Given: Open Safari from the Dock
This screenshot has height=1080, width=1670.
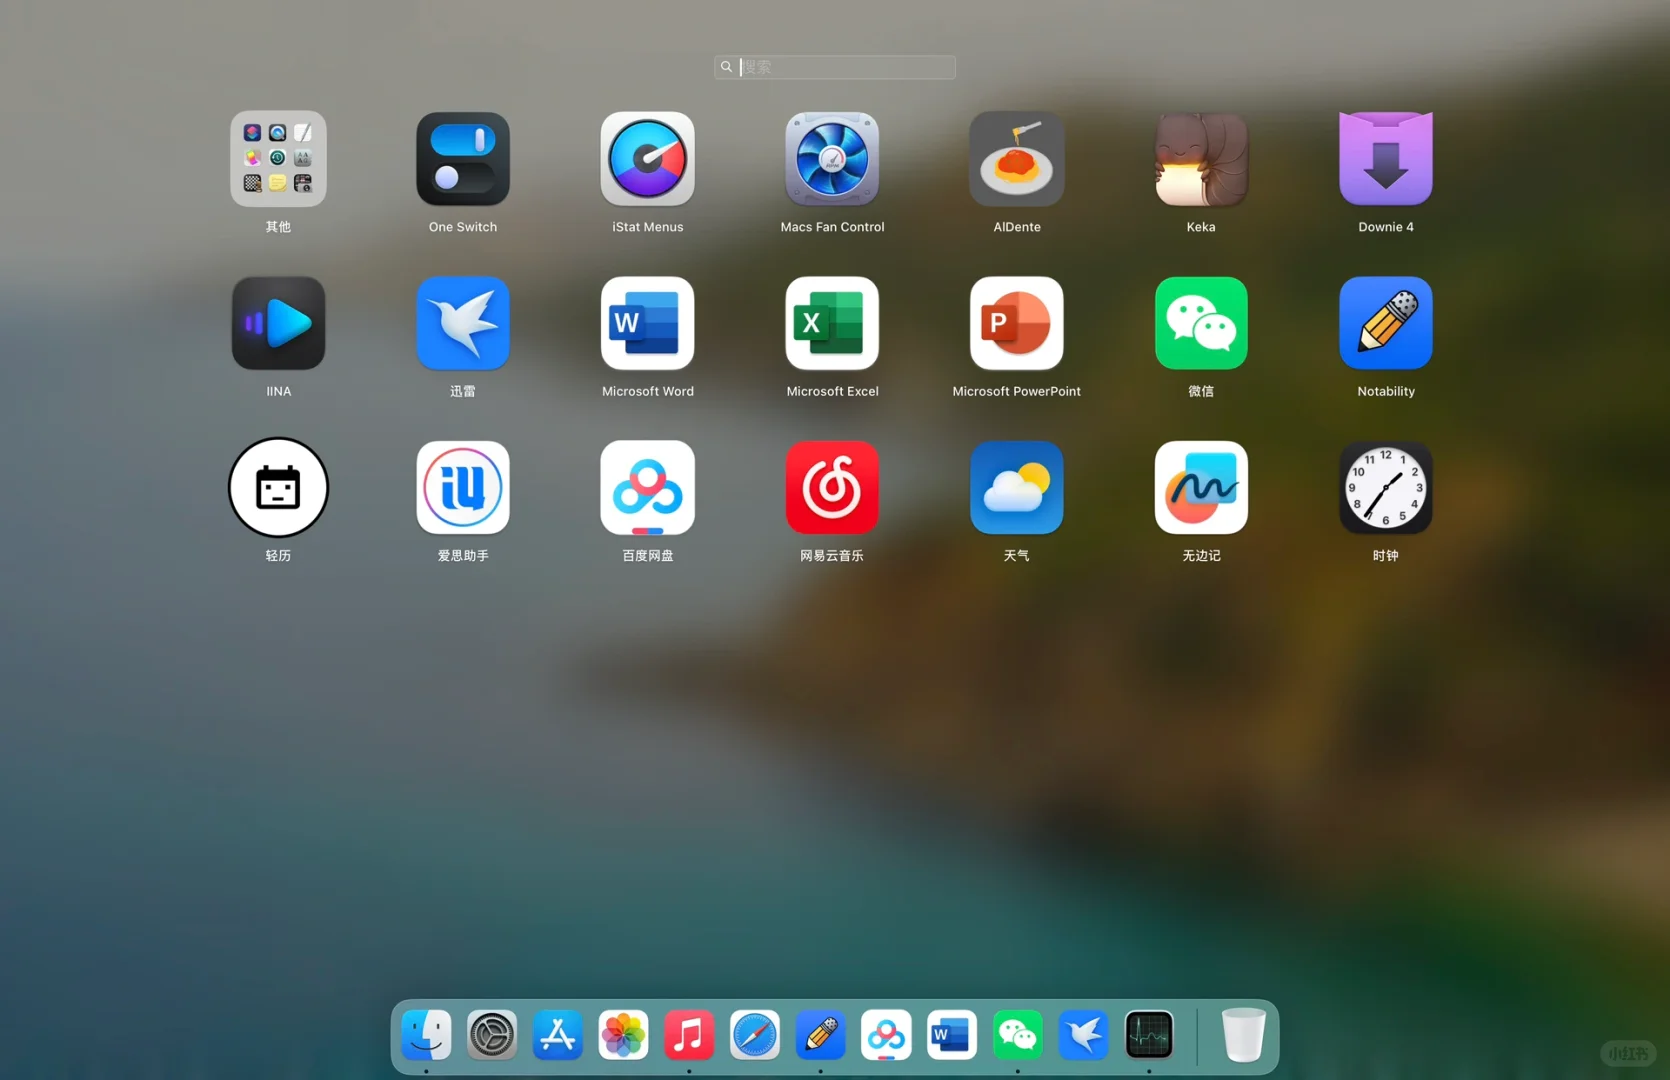Looking at the screenshot, I should pos(754,1035).
